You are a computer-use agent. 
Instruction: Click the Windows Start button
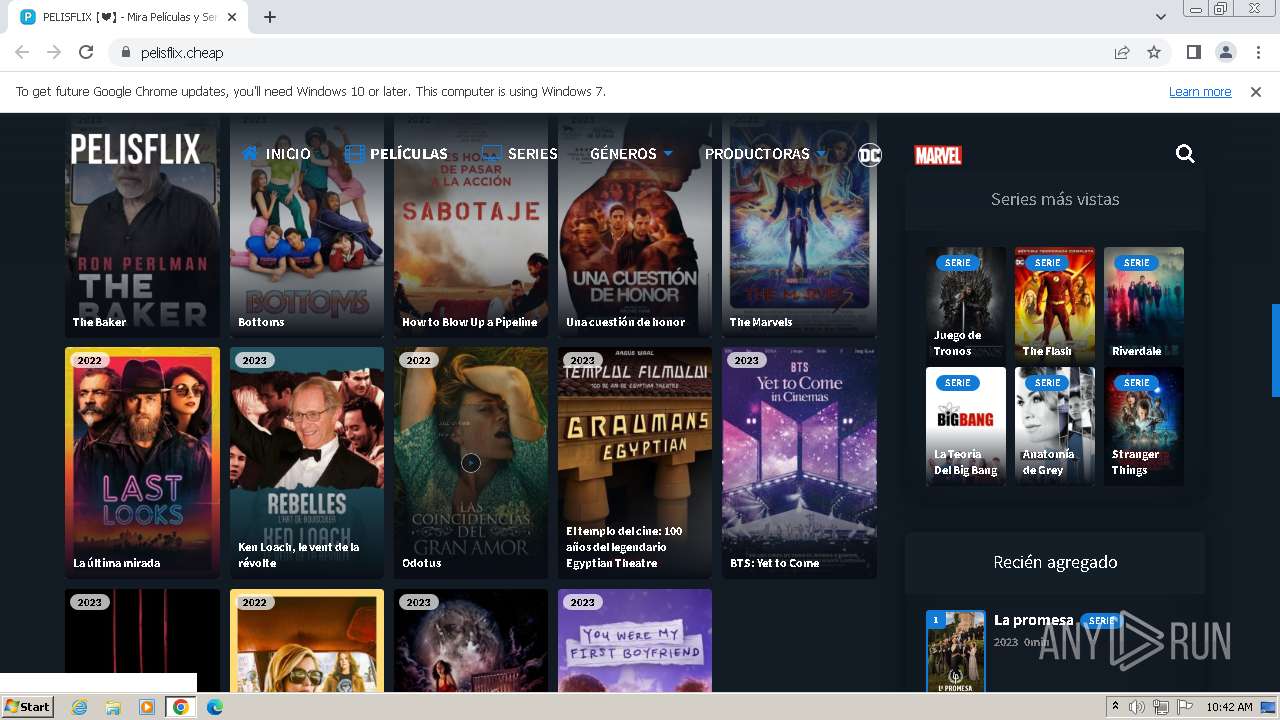click(x=28, y=707)
